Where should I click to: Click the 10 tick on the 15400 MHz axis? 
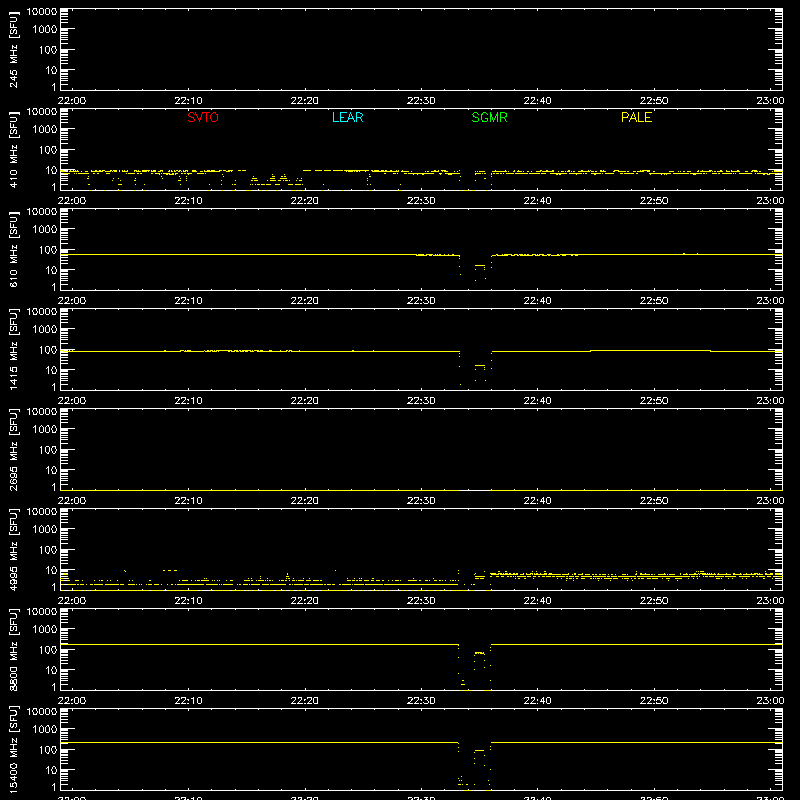[51, 770]
